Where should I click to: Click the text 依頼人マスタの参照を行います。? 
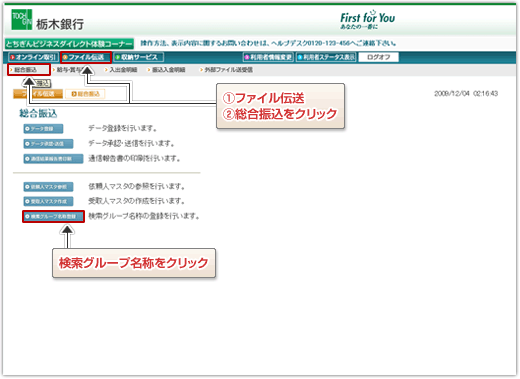(x=137, y=187)
